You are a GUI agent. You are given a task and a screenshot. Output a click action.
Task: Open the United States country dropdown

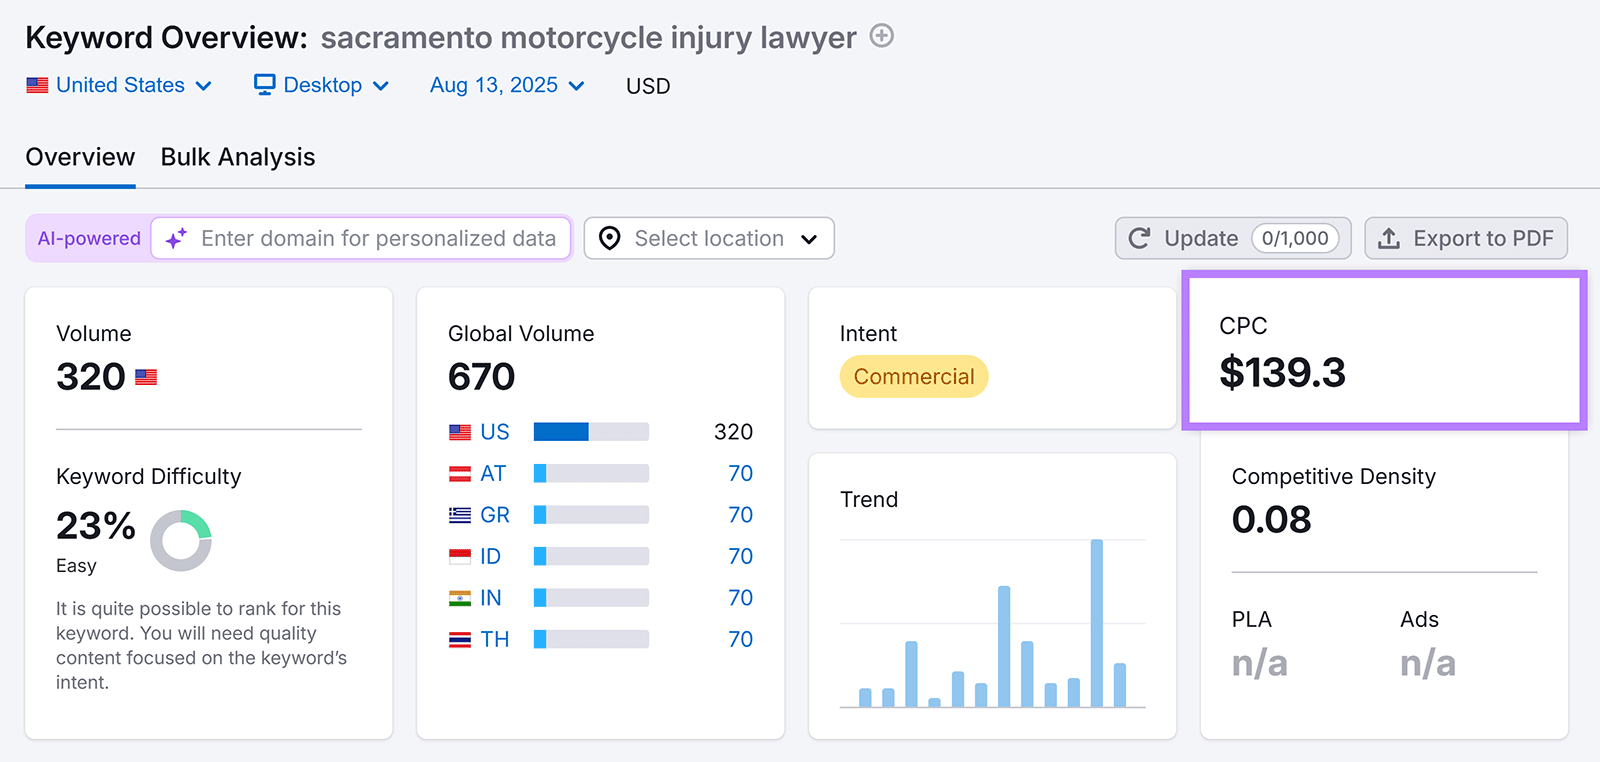point(120,86)
